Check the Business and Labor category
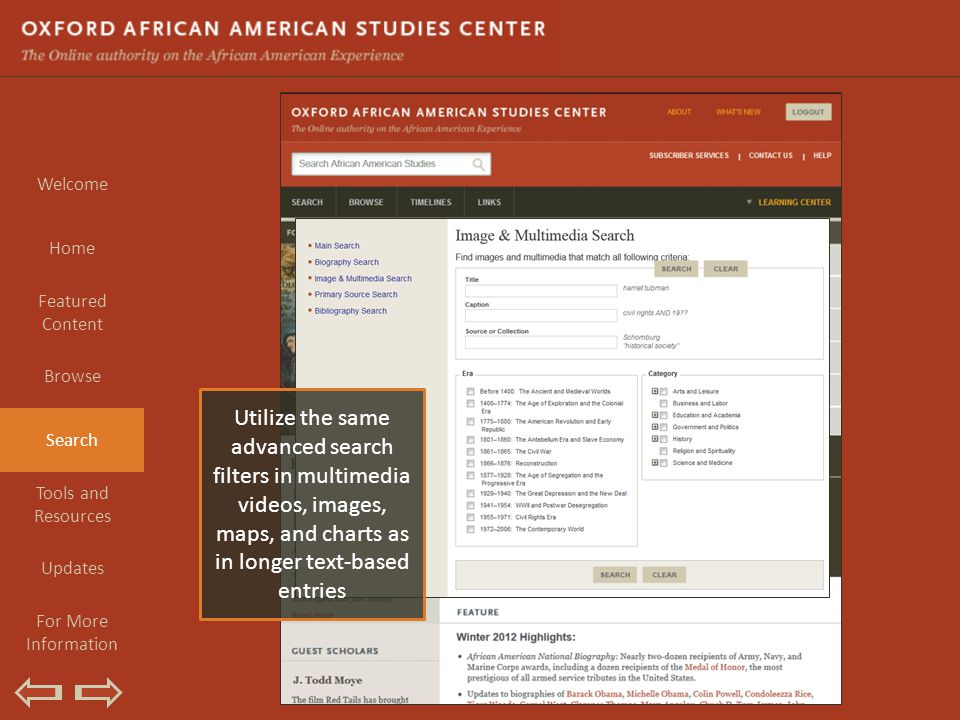960x720 pixels. (x=663, y=403)
